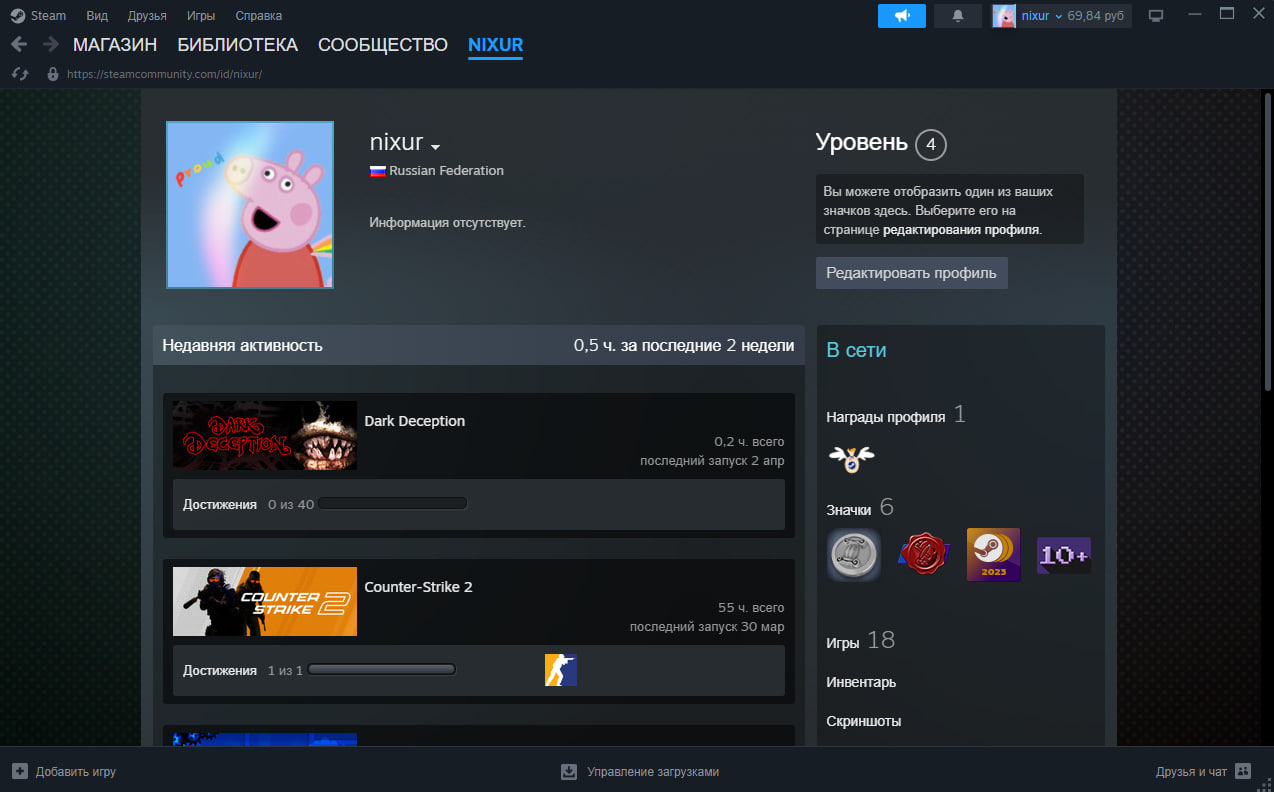Open notifications bell icon

pyautogui.click(x=958, y=15)
